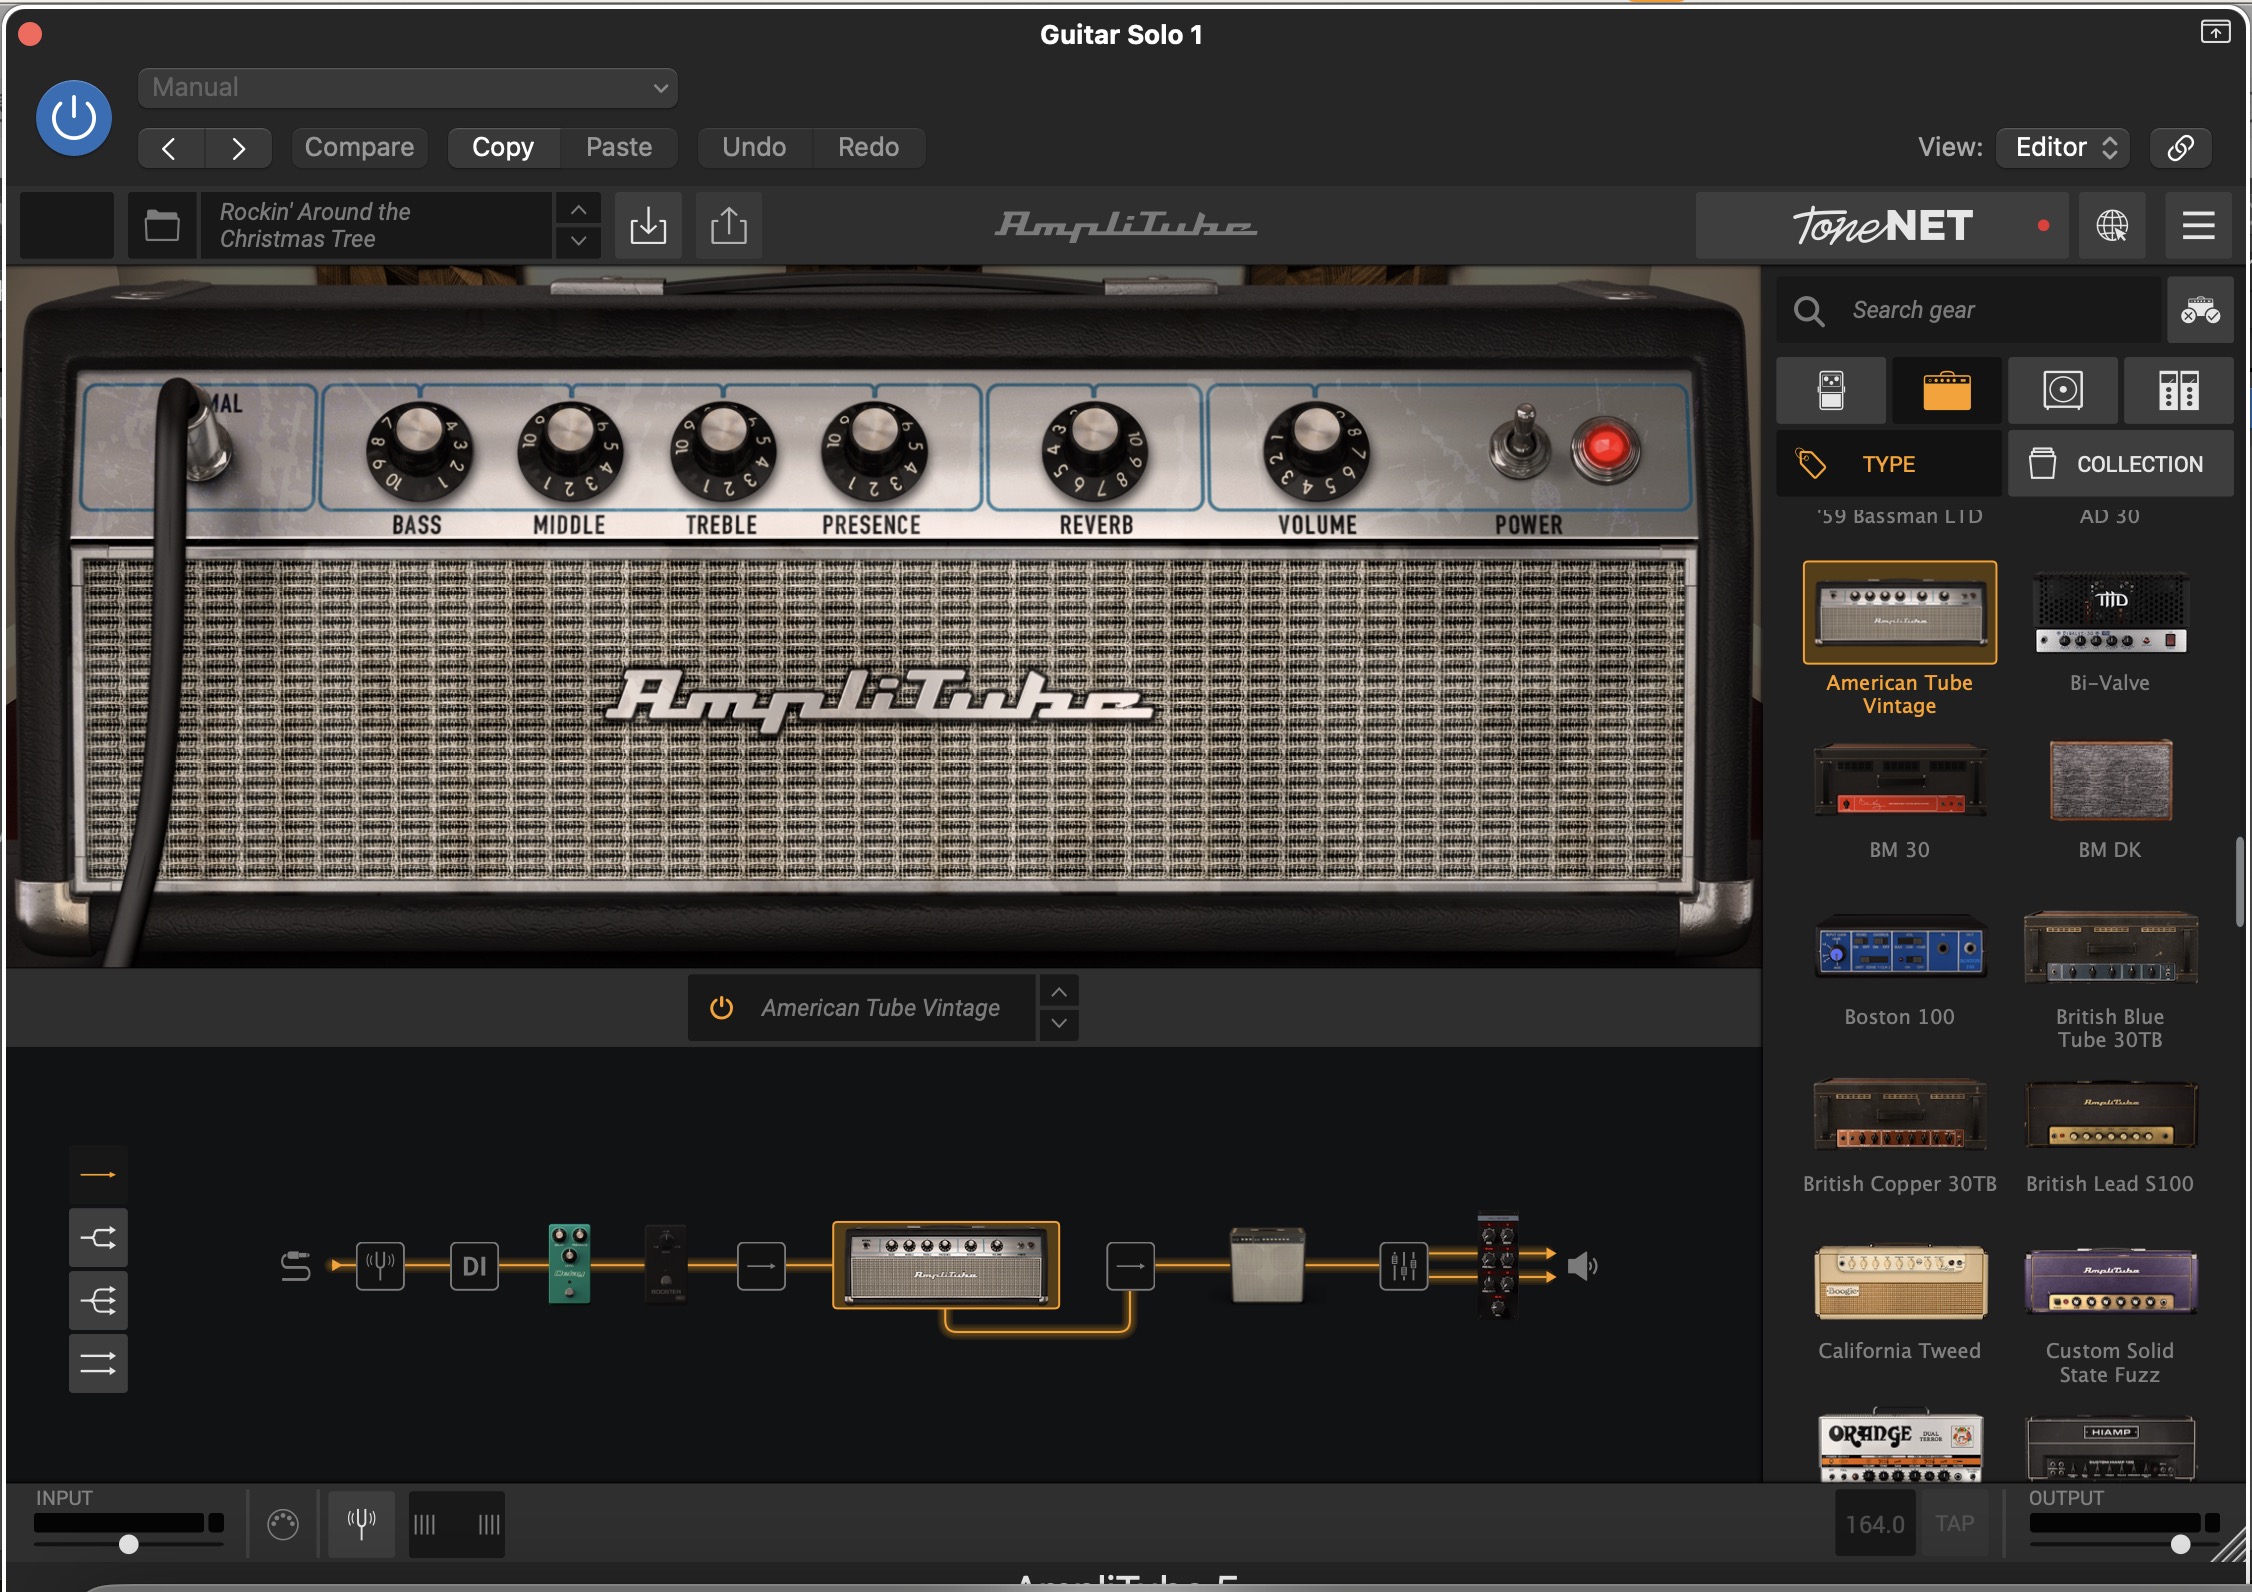Screen dimensions: 2252x1592
Task: Select the stomp pedal gear category
Action: [1831, 391]
